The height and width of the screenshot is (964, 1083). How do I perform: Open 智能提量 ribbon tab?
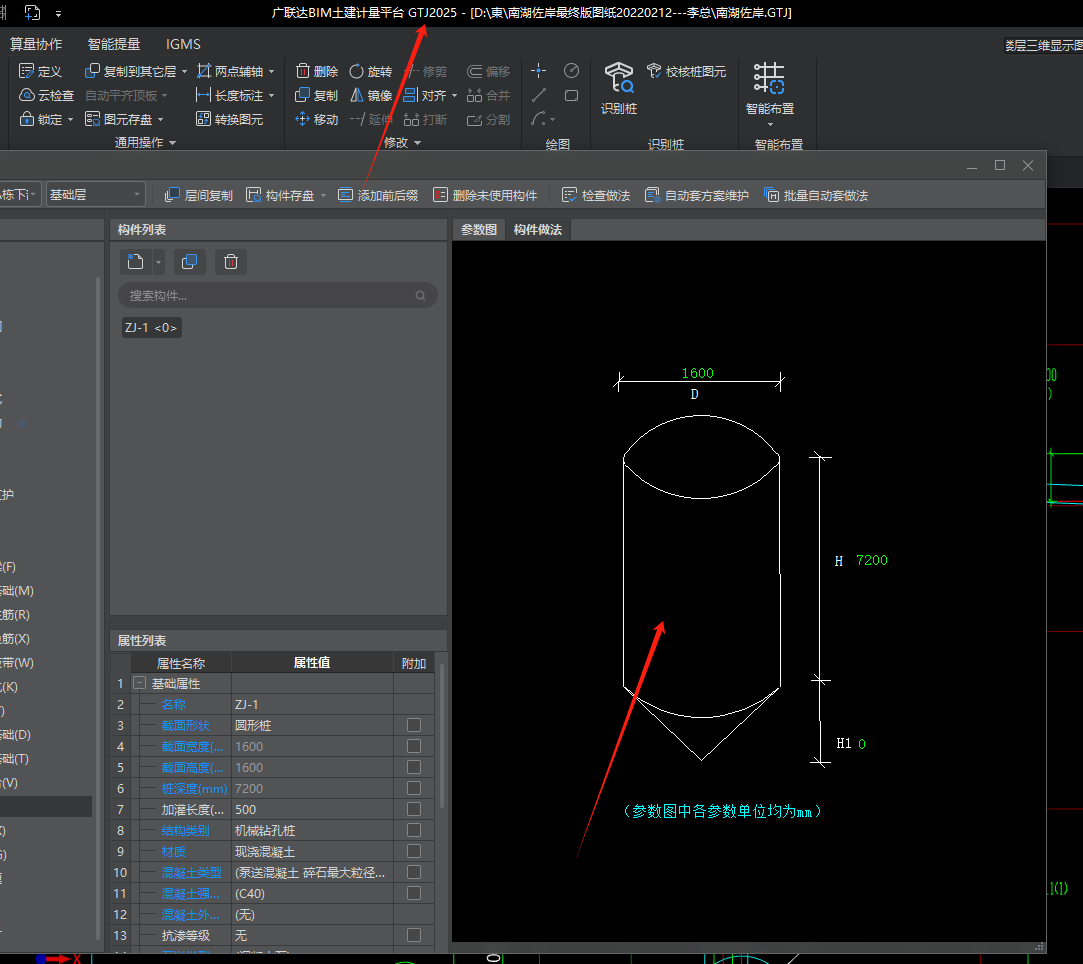pos(114,44)
